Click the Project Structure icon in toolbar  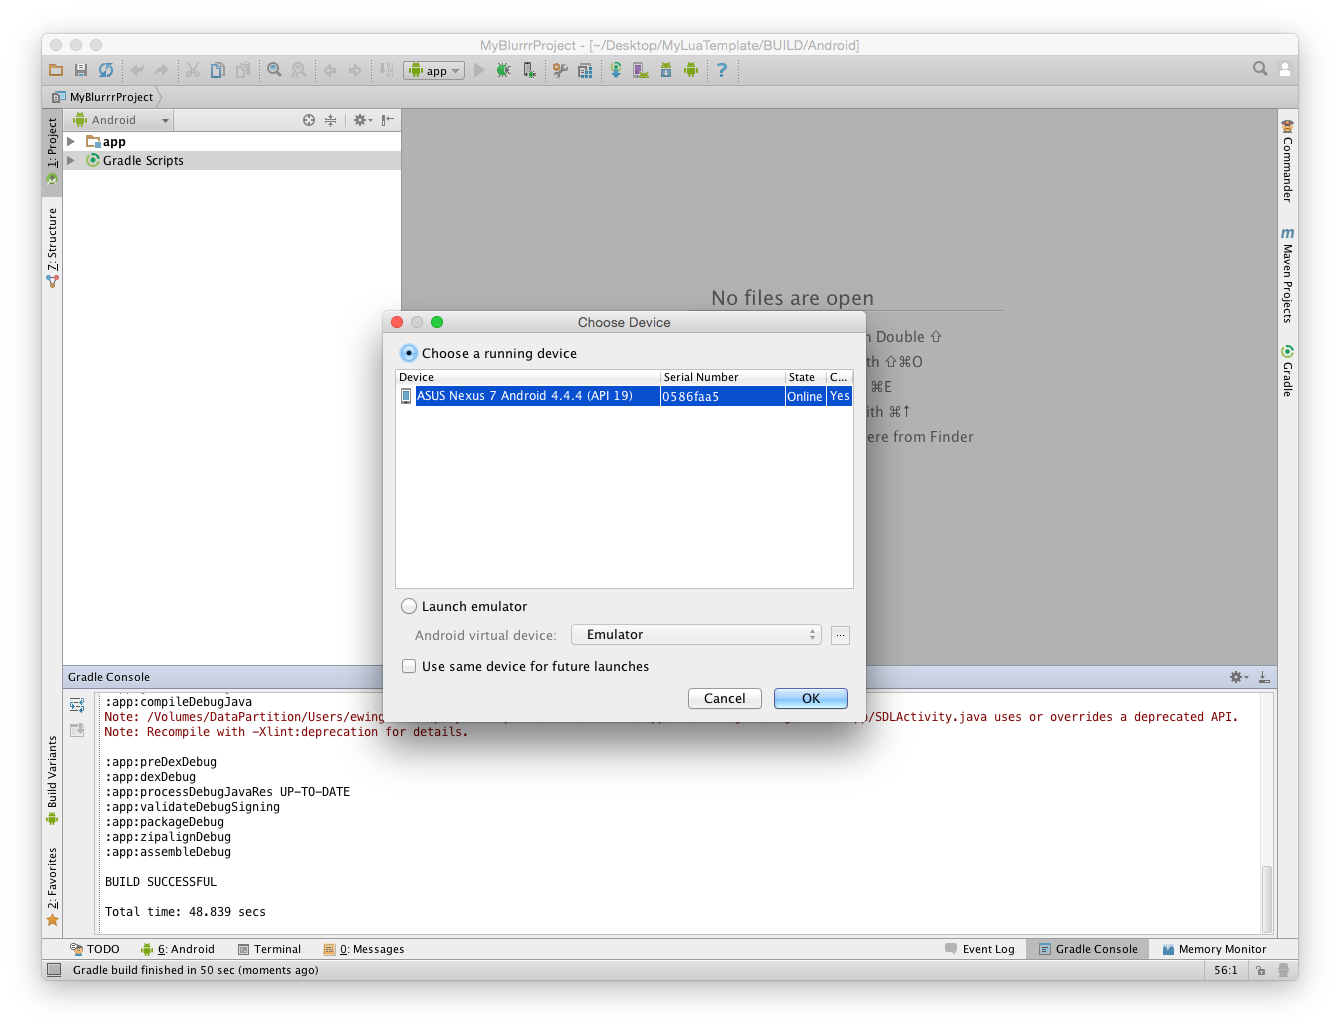[585, 70]
